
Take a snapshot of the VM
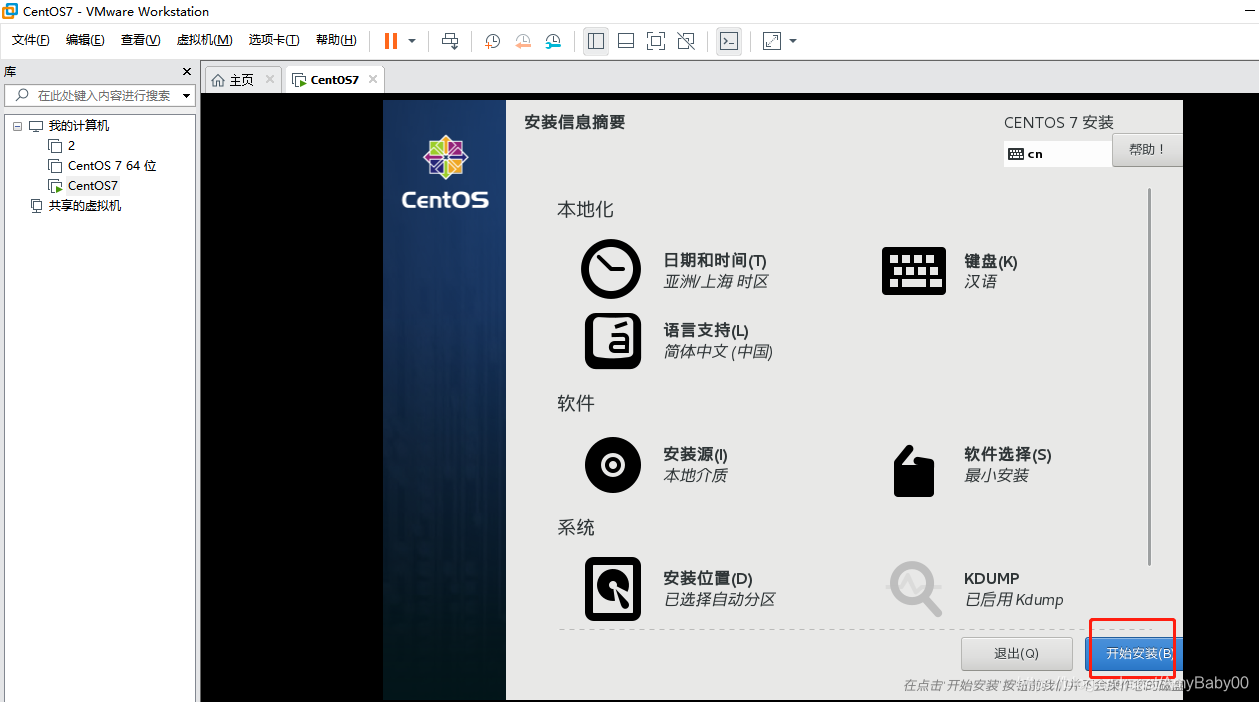coord(493,41)
